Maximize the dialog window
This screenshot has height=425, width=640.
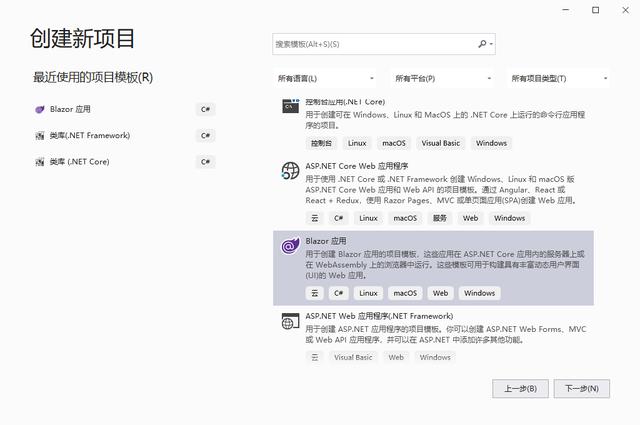tap(596, 10)
